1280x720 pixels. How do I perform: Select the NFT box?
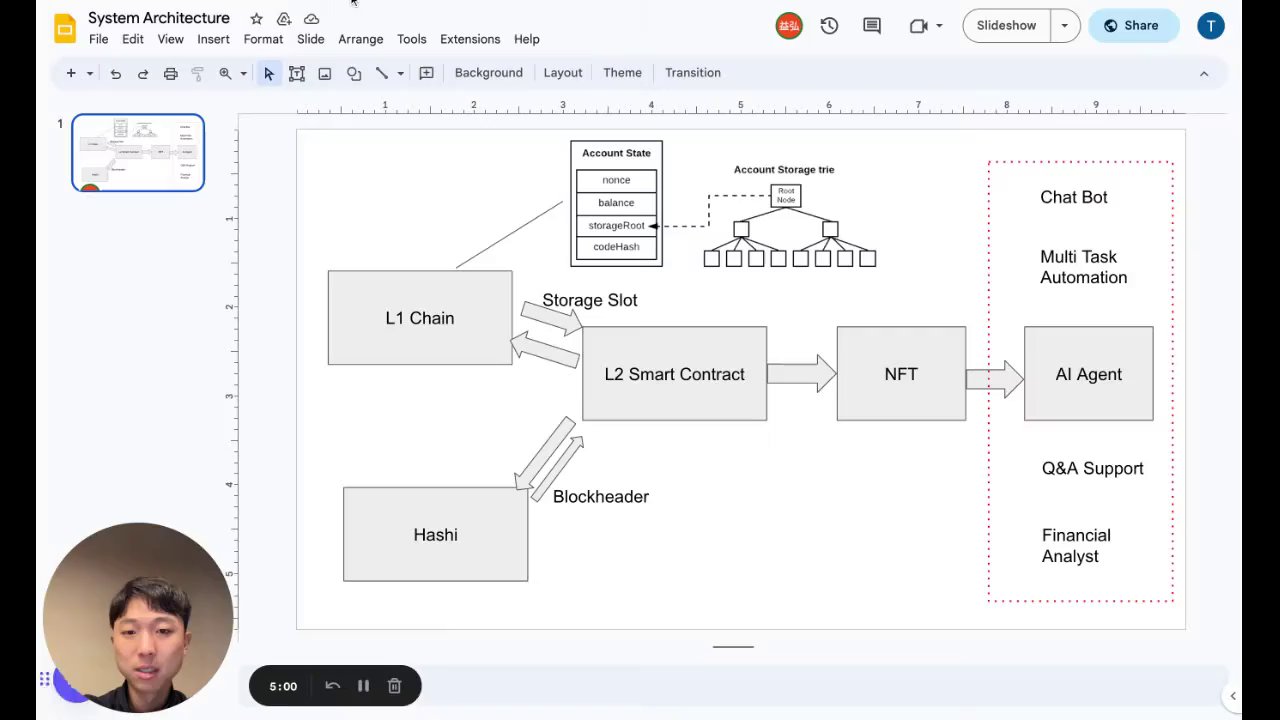point(901,374)
